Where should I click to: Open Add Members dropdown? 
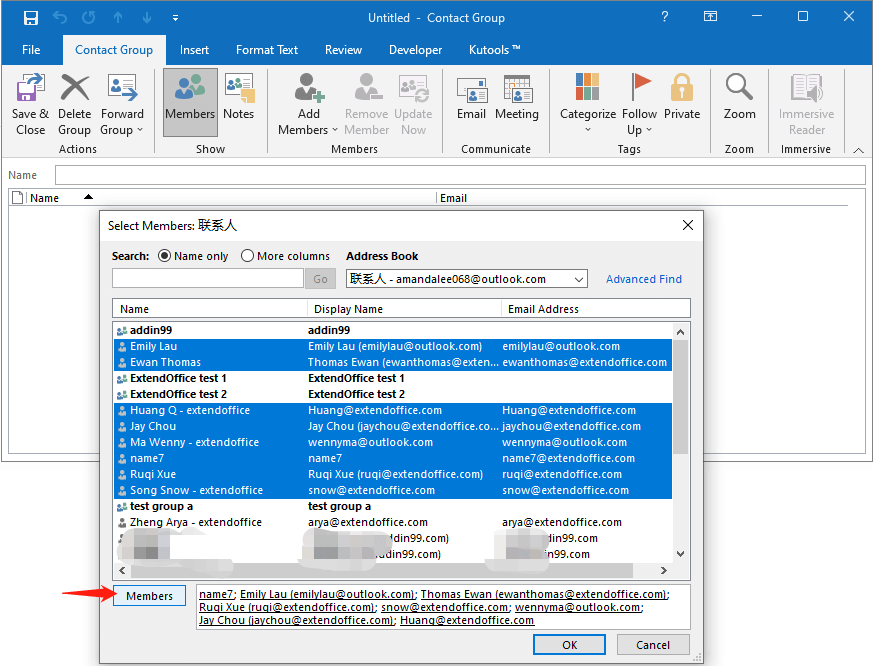pyautogui.click(x=308, y=105)
